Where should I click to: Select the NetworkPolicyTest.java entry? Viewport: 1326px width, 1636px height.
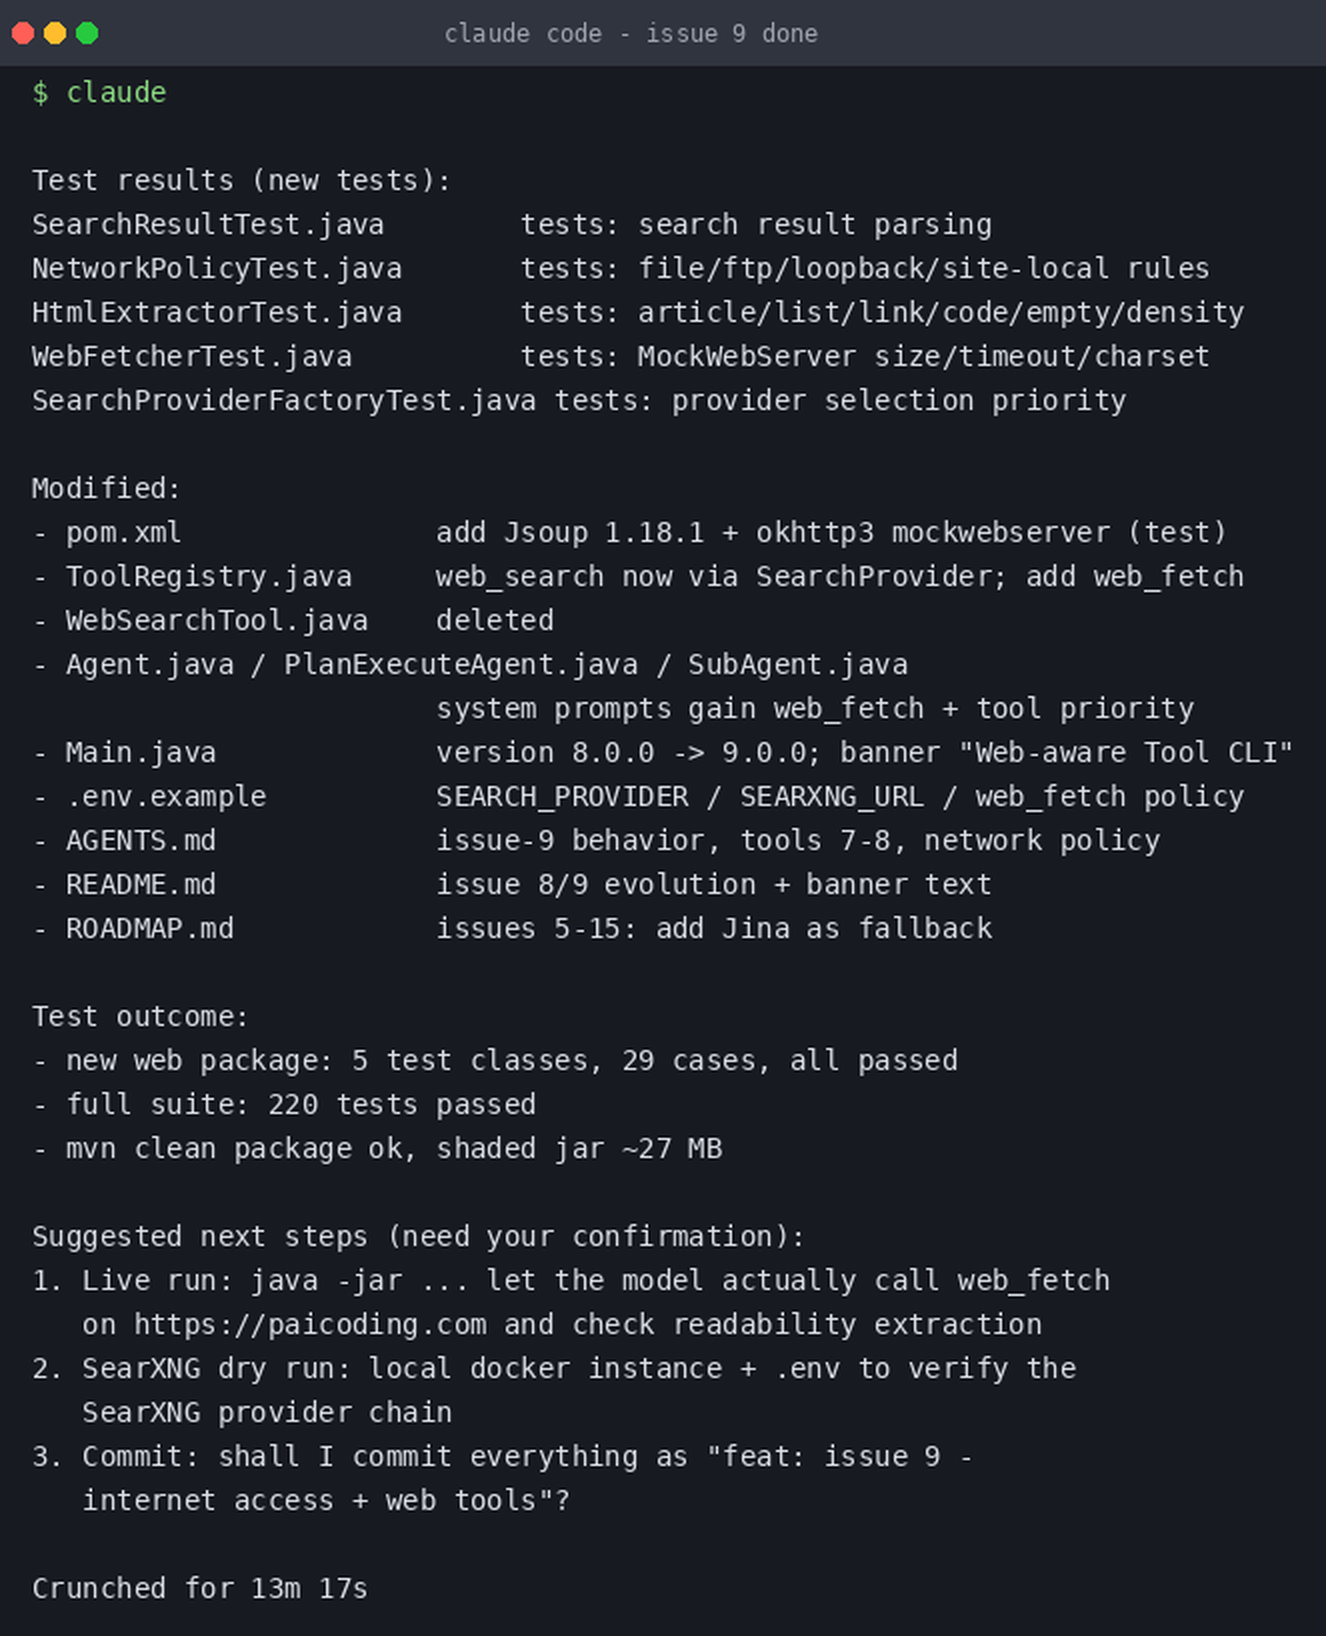click(x=217, y=268)
